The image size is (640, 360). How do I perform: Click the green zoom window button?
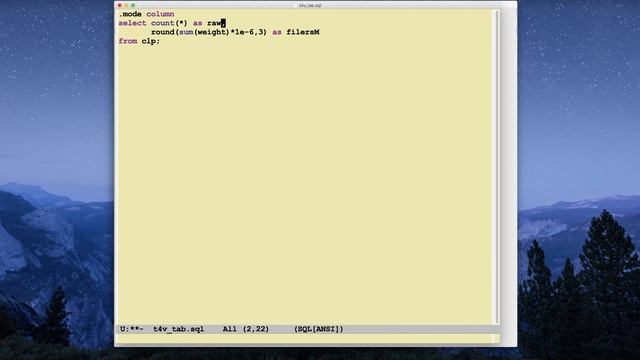[133, 5]
